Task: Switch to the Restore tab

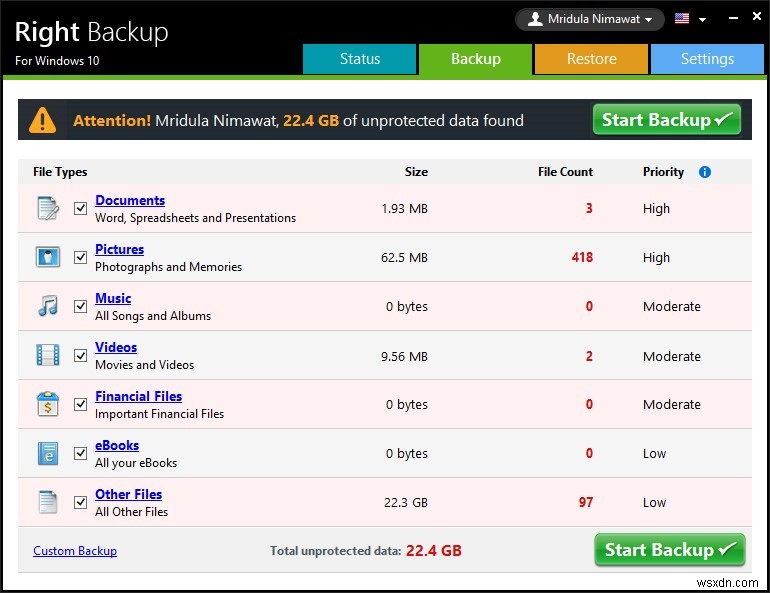Action: [x=591, y=59]
